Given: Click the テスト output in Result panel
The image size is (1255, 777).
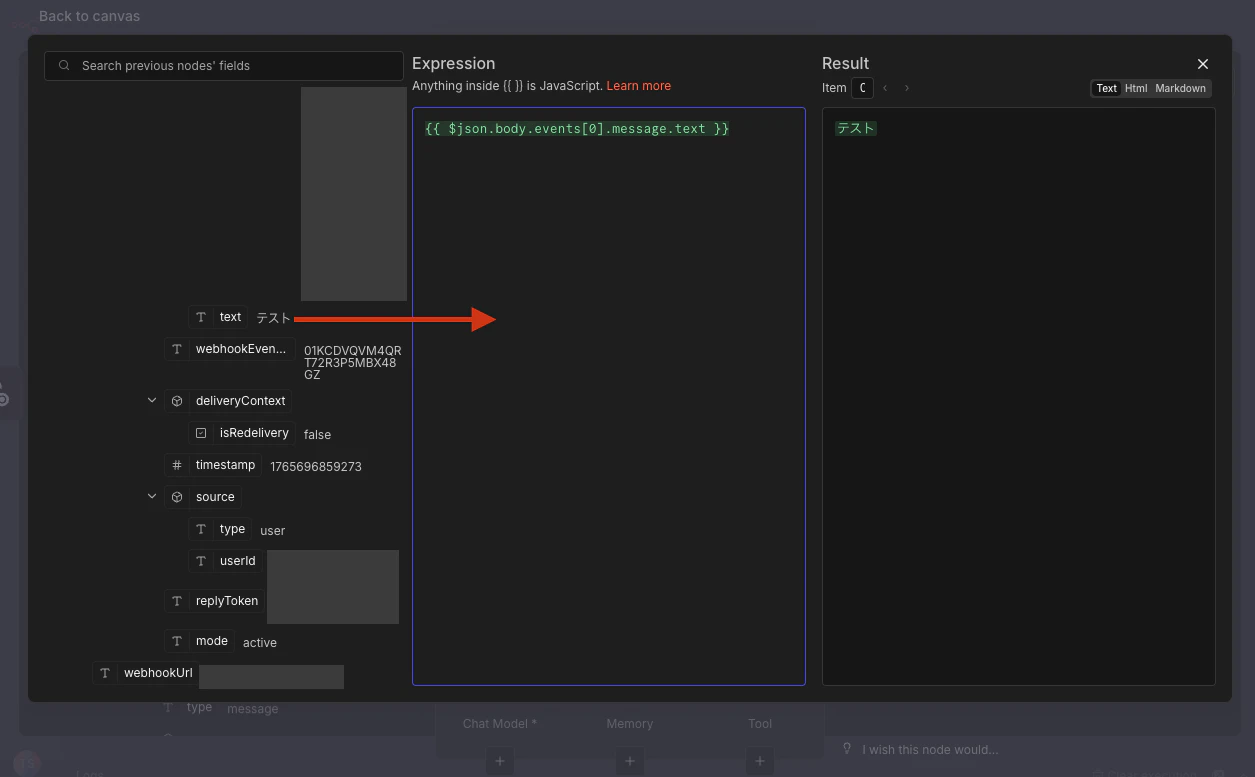Looking at the screenshot, I should 856,128.
